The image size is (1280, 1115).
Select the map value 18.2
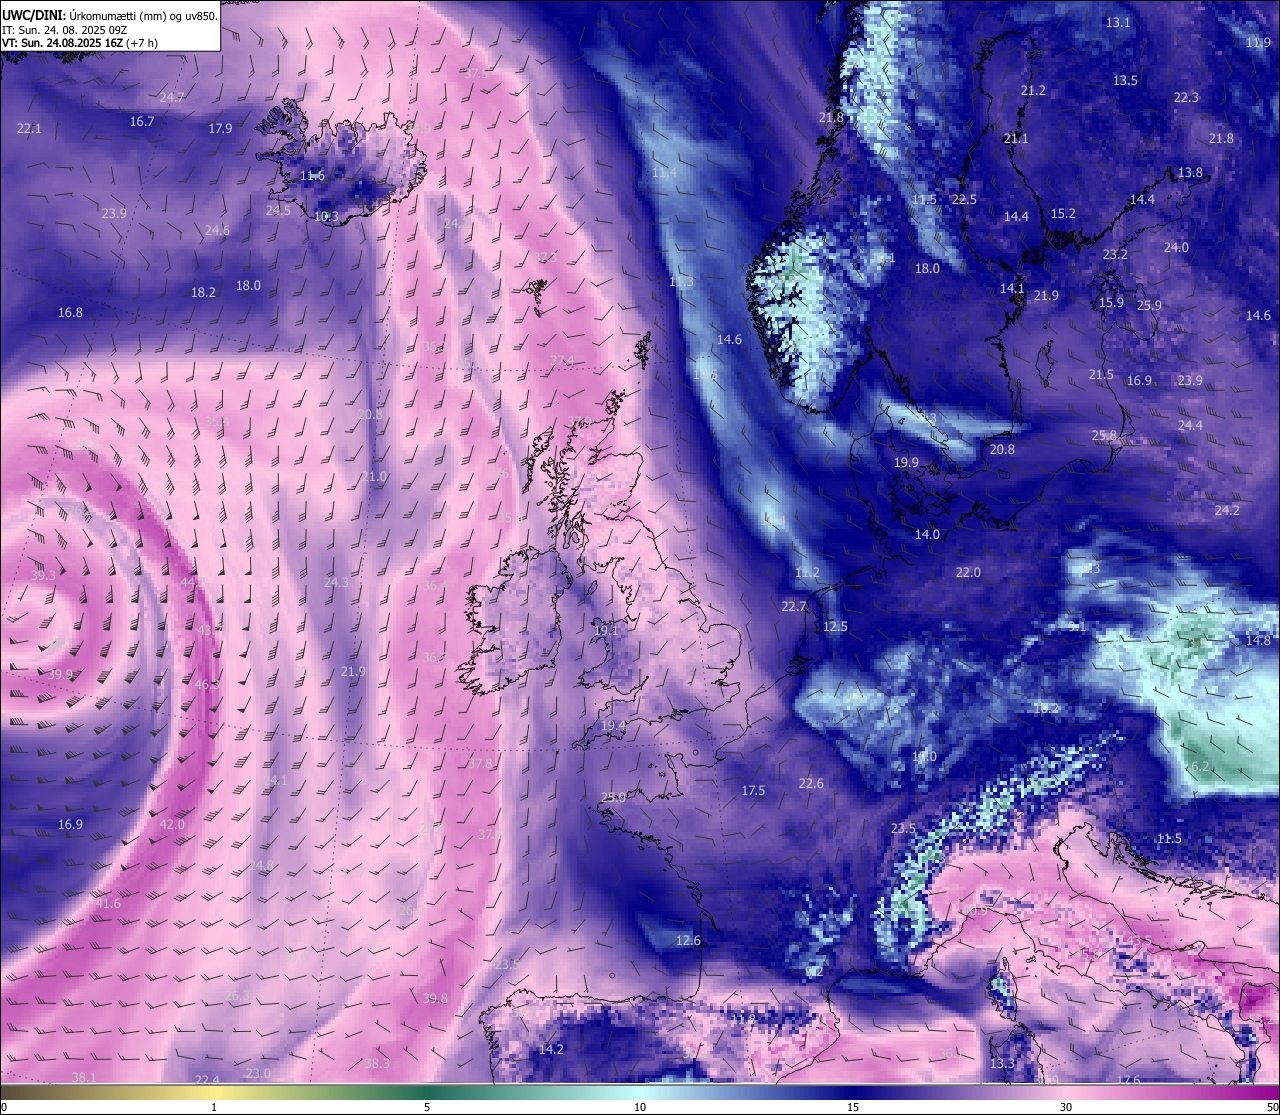pos(203,292)
